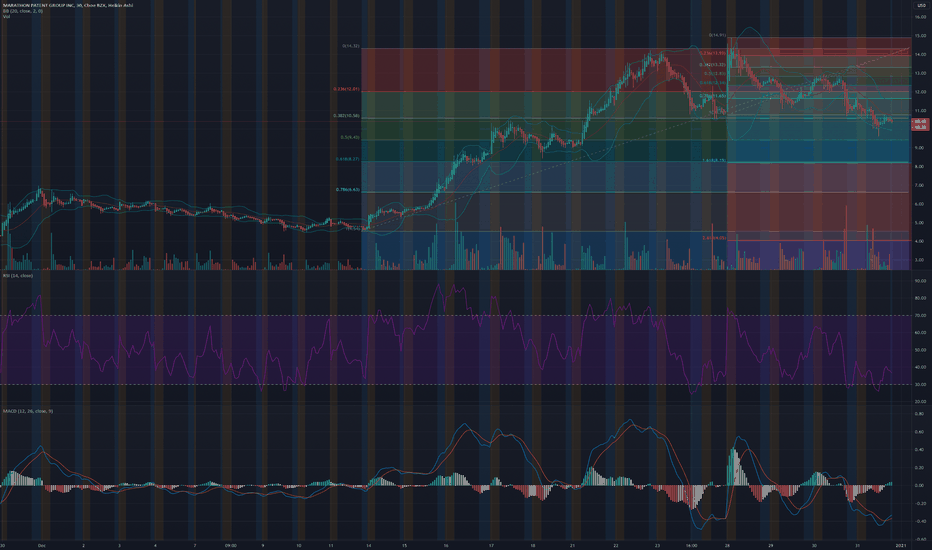
Task: Click the 16:00 label on time axis
Action: point(691,545)
